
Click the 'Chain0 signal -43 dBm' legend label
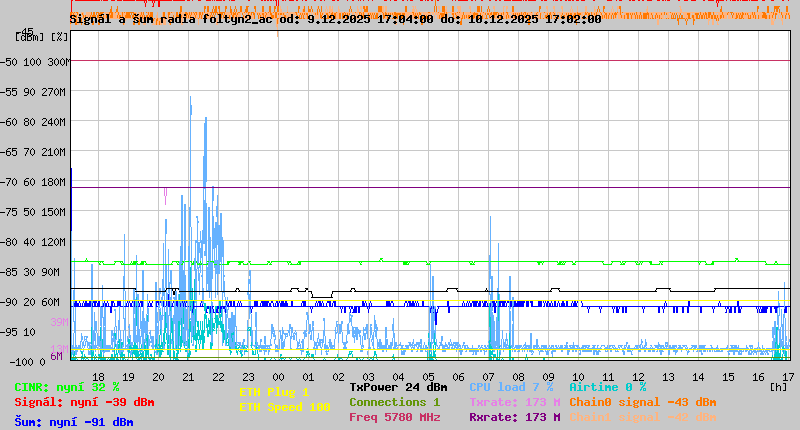(x=643, y=402)
